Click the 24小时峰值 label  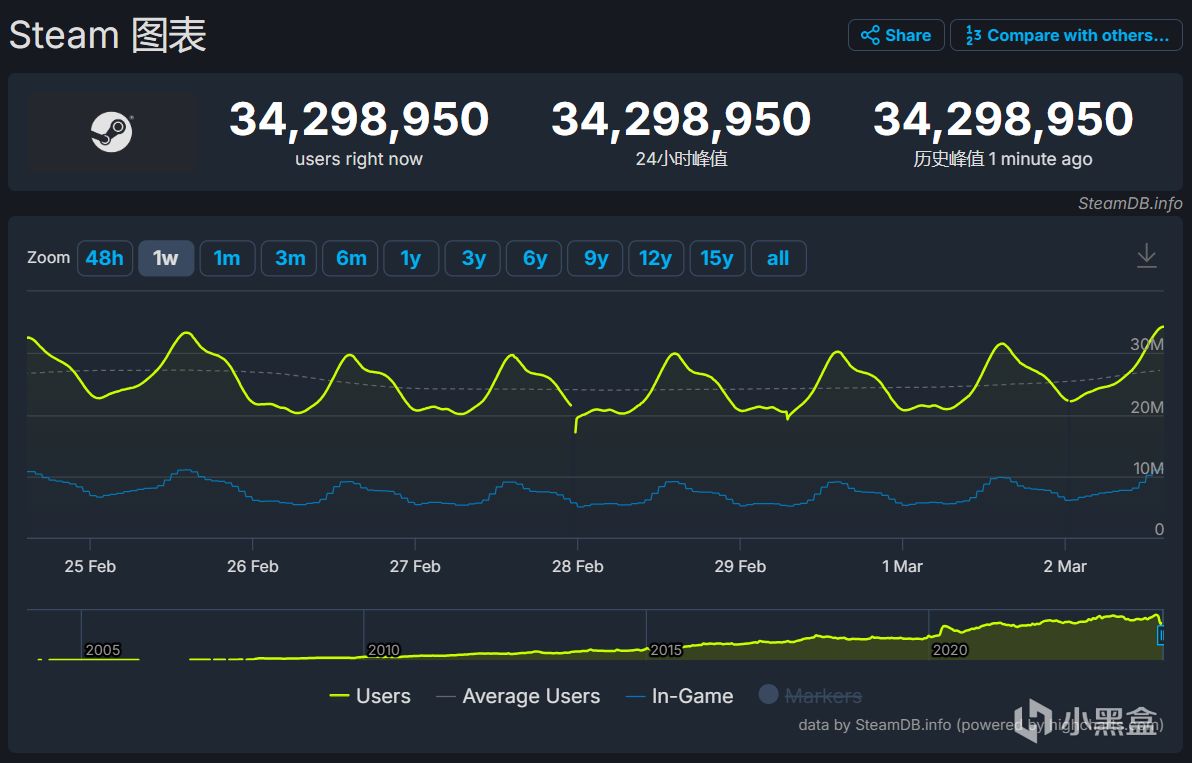(681, 159)
